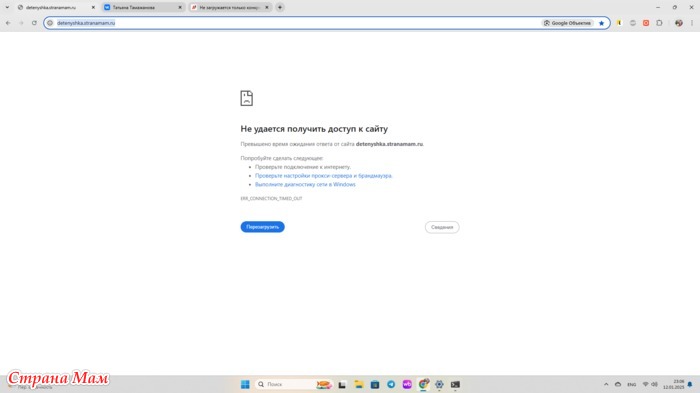Click the browser Back arrow
Image resolution: width=700 pixels, height=393 pixels.
(x=8, y=23)
